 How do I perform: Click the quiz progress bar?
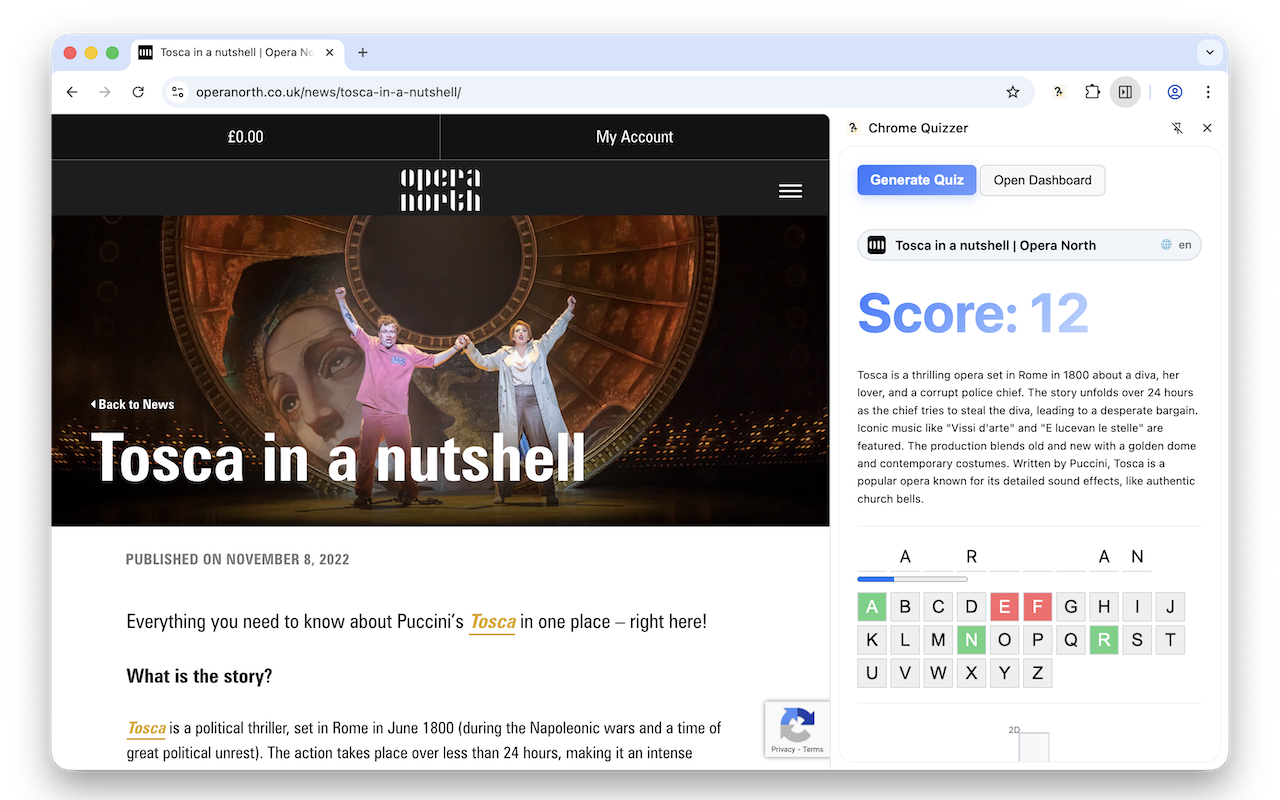click(x=912, y=578)
